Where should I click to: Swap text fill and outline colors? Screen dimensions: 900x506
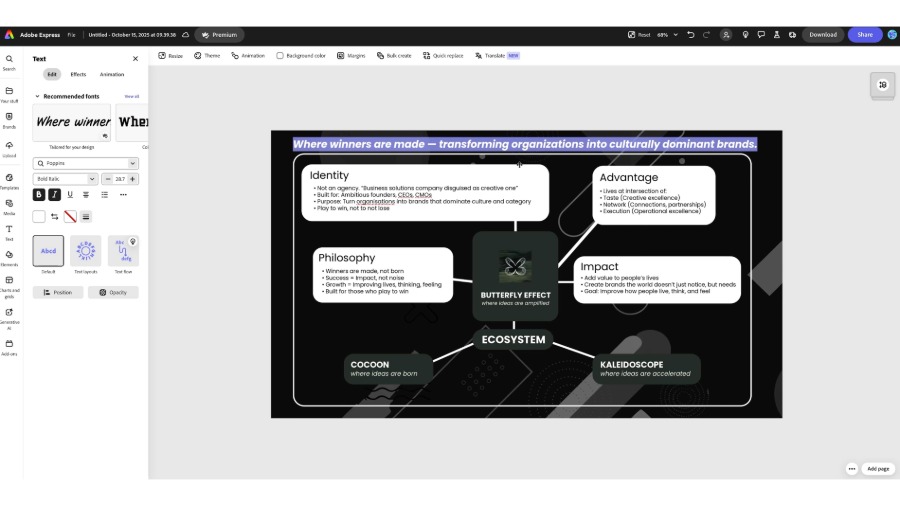55,216
